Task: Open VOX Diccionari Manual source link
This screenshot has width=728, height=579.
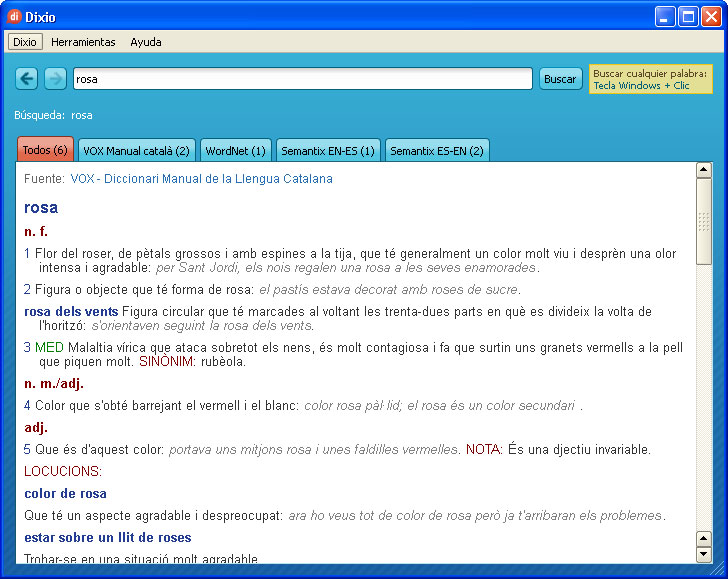Action: point(201,179)
